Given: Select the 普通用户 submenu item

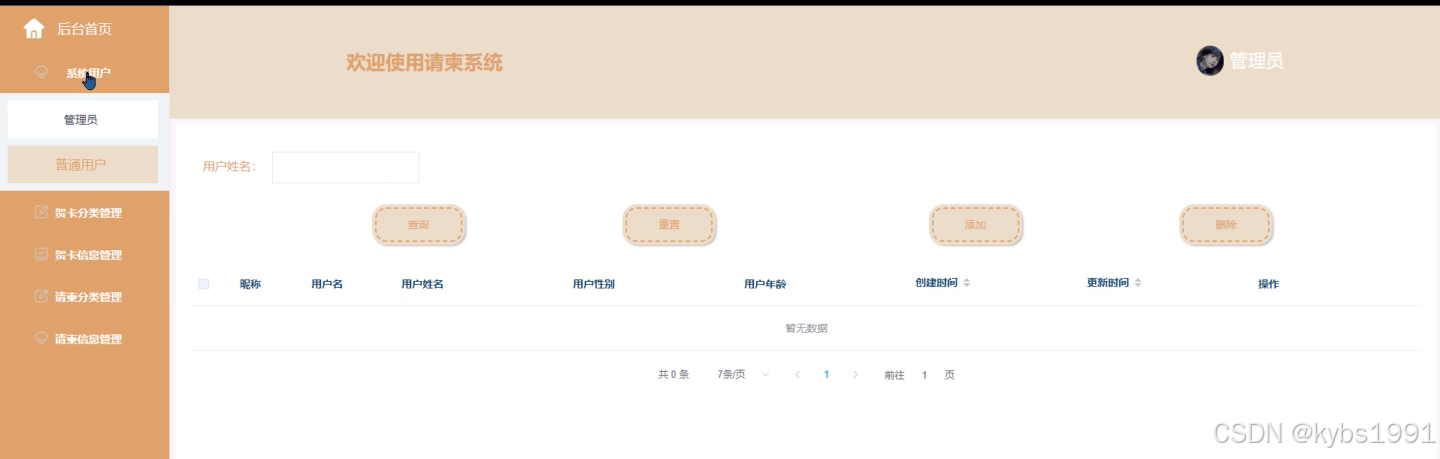Looking at the screenshot, I should 83,165.
